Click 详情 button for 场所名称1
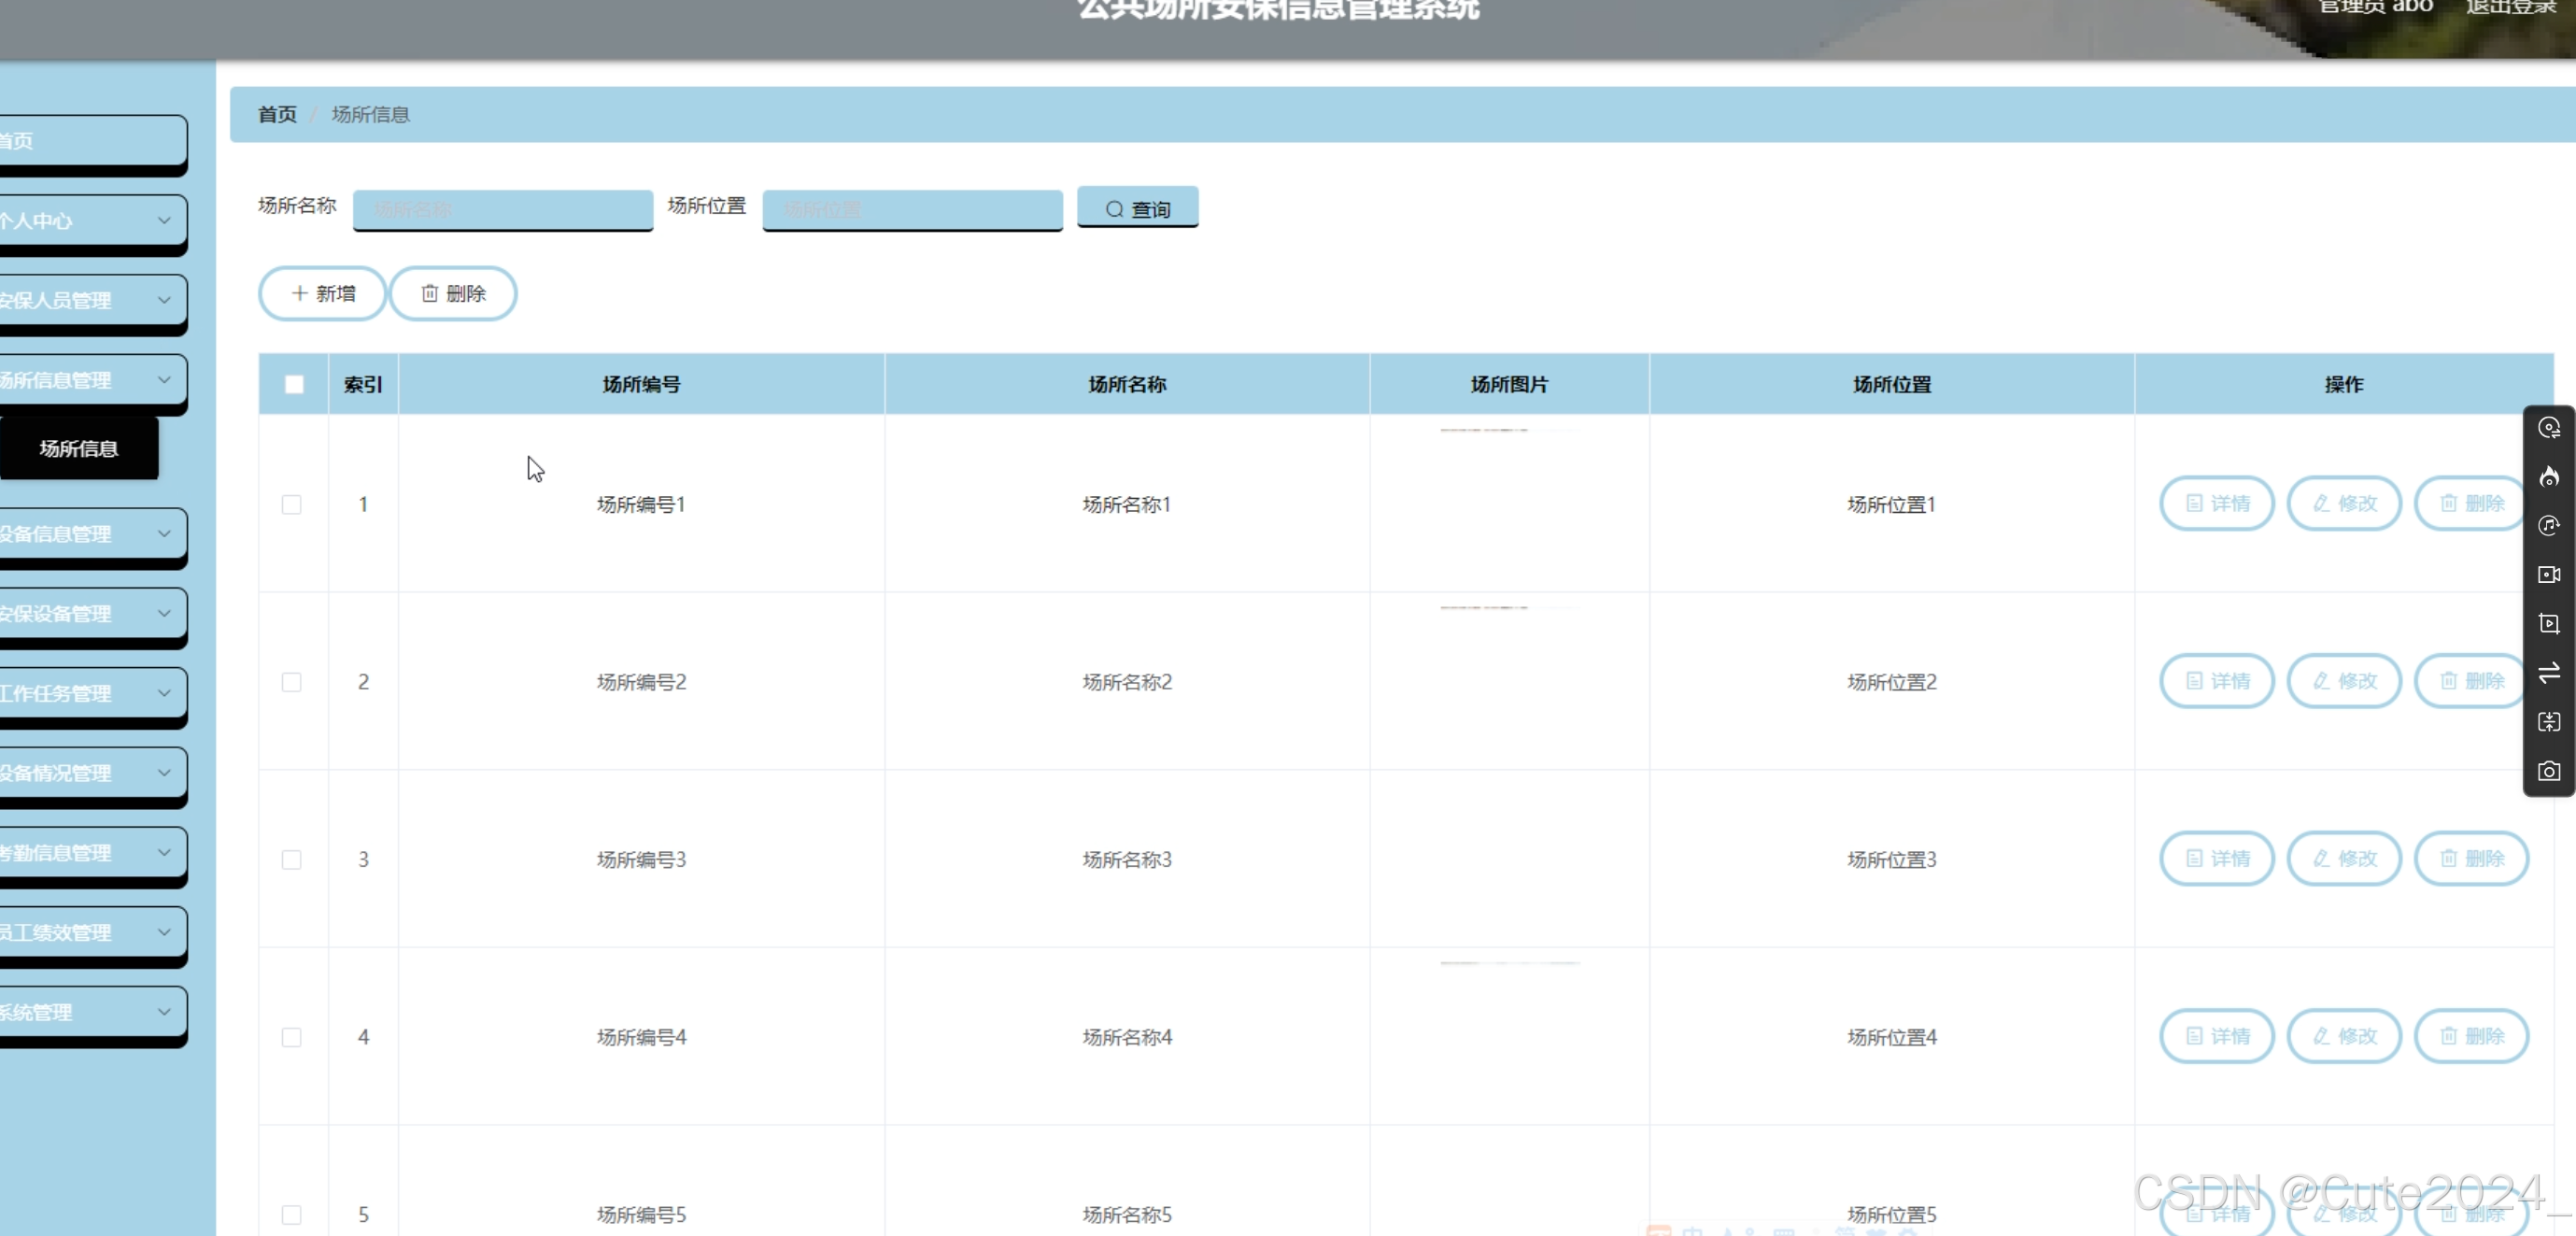The width and height of the screenshot is (2576, 1236). click(x=2217, y=503)
